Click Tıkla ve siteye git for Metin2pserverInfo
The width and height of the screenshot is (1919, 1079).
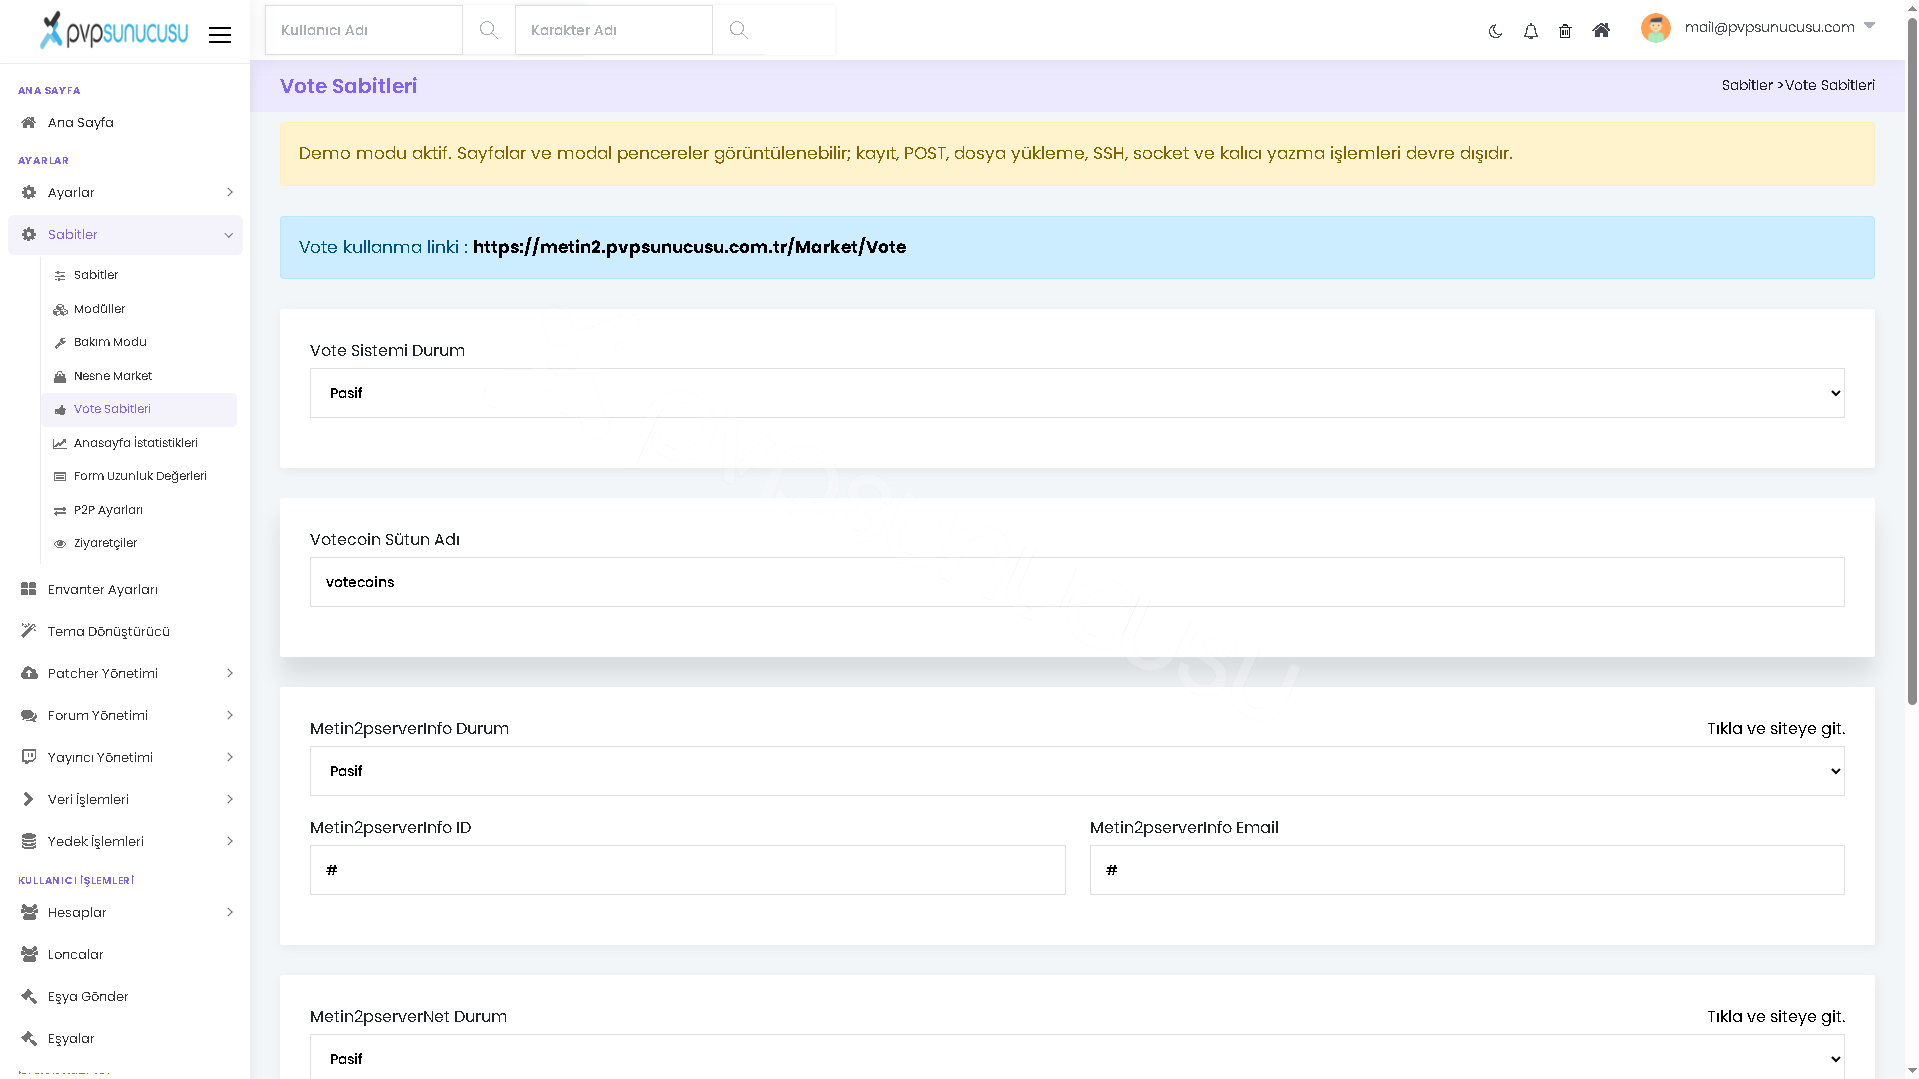(1775, 729)
